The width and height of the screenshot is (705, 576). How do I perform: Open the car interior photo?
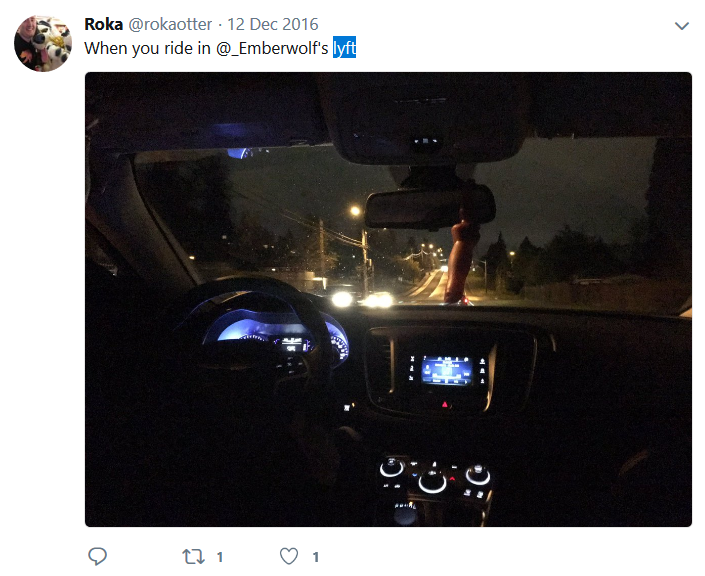click(388, 299)
